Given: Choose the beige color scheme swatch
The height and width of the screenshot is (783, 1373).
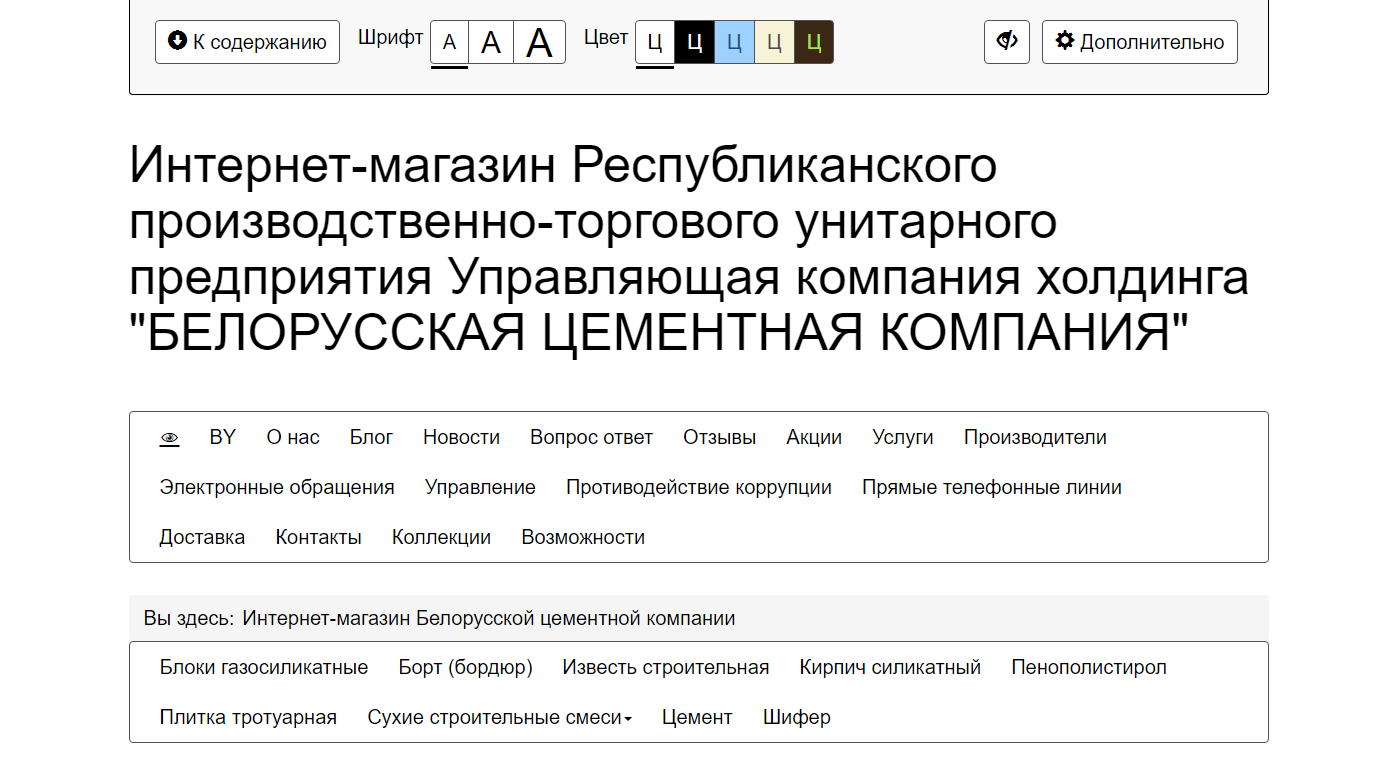Looking at the screenshot, I should coord(774,42).
